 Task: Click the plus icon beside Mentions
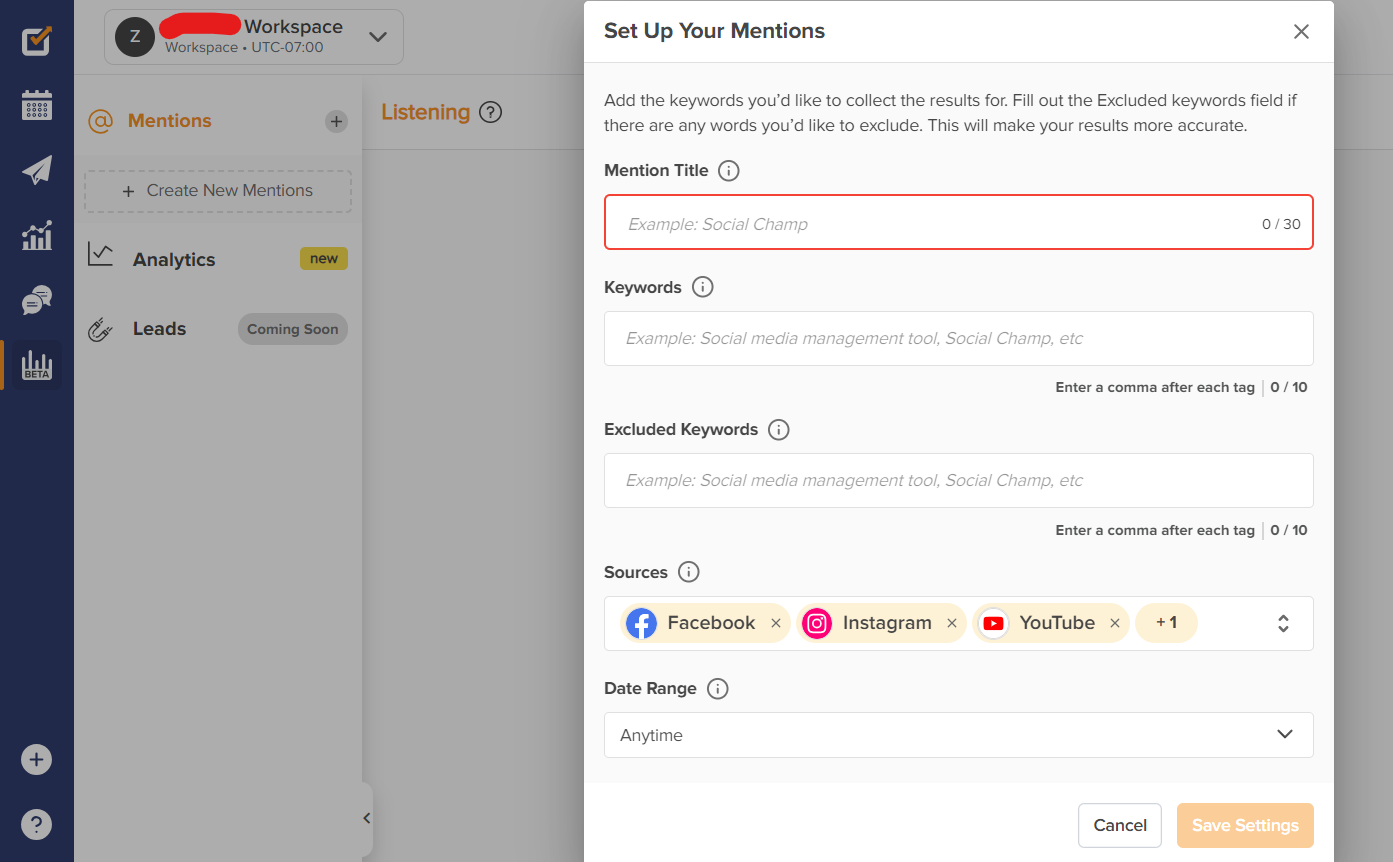[337, 121]
